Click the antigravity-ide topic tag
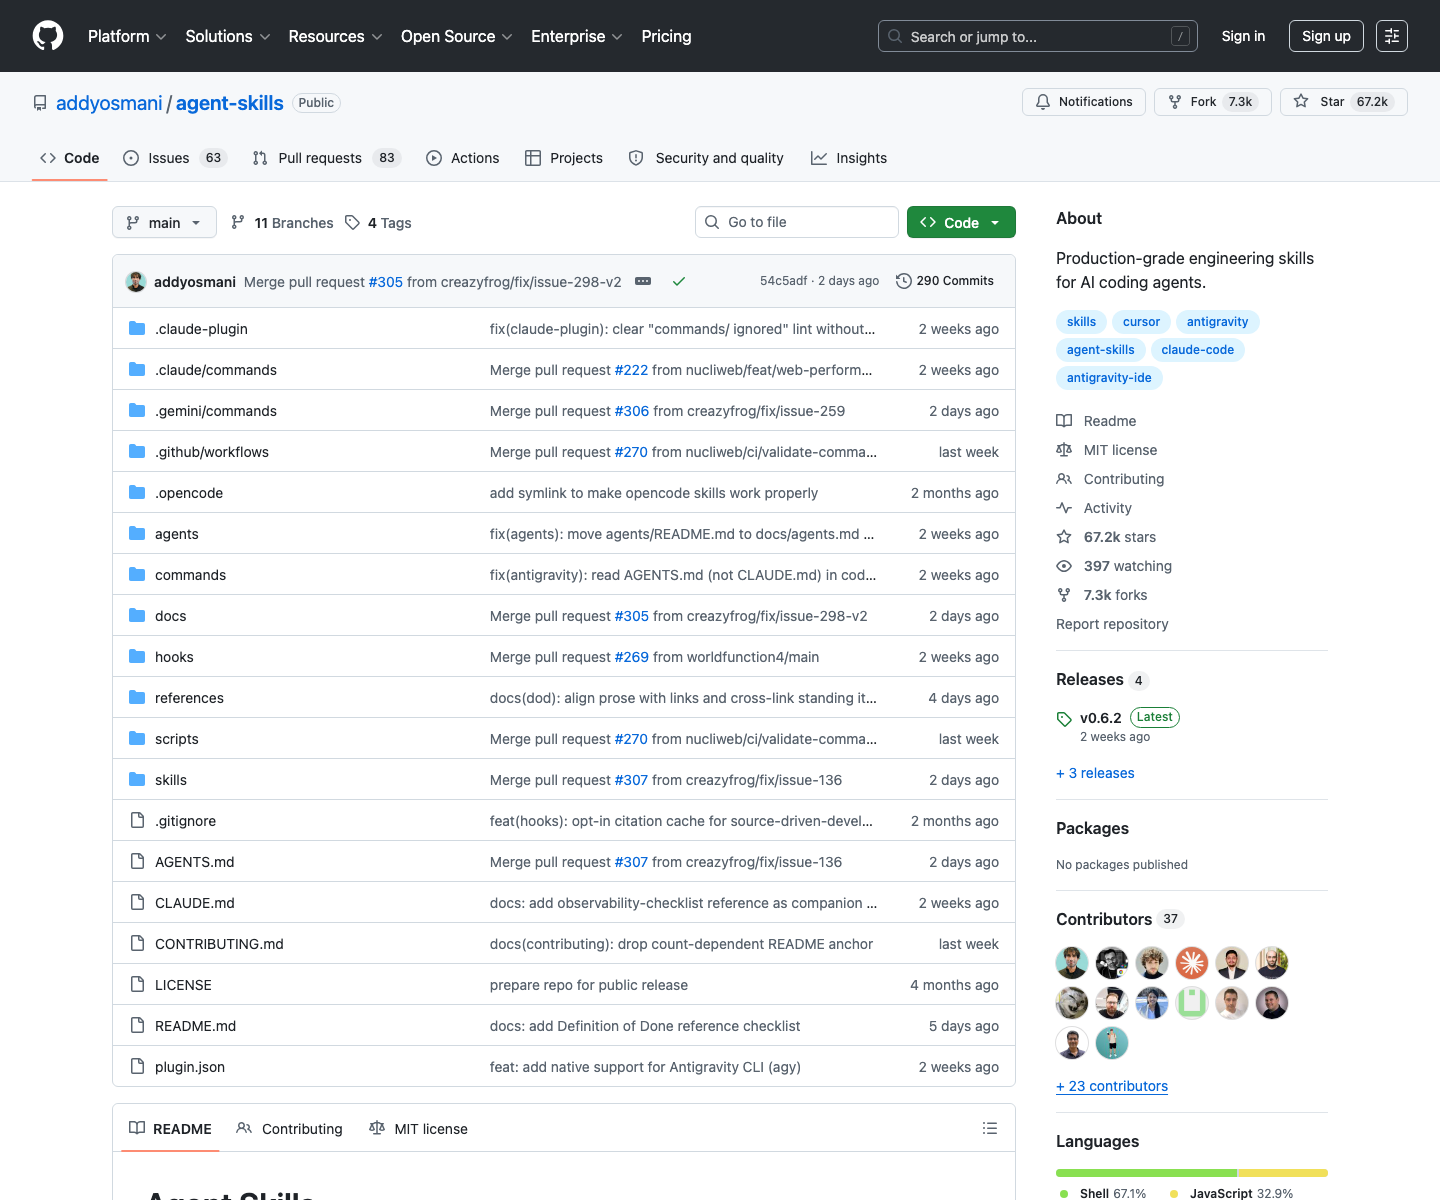Screen dimensions: 1440x1200 point(1109,378)
